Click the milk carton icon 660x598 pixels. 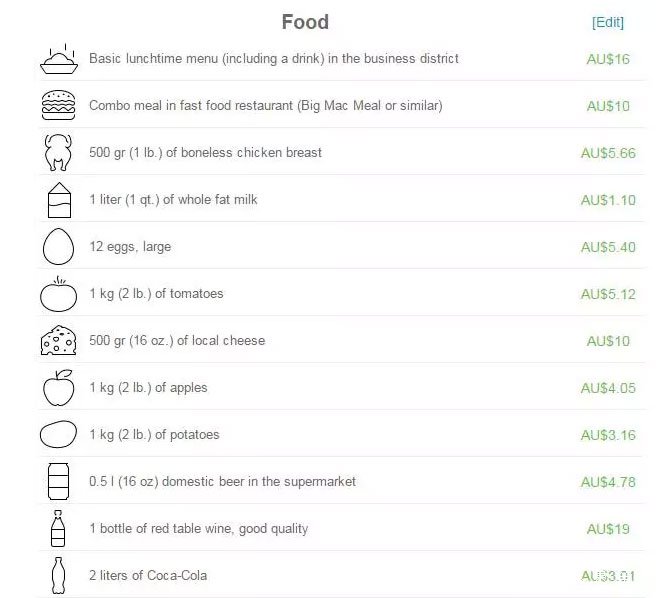[x=59, y=200]
